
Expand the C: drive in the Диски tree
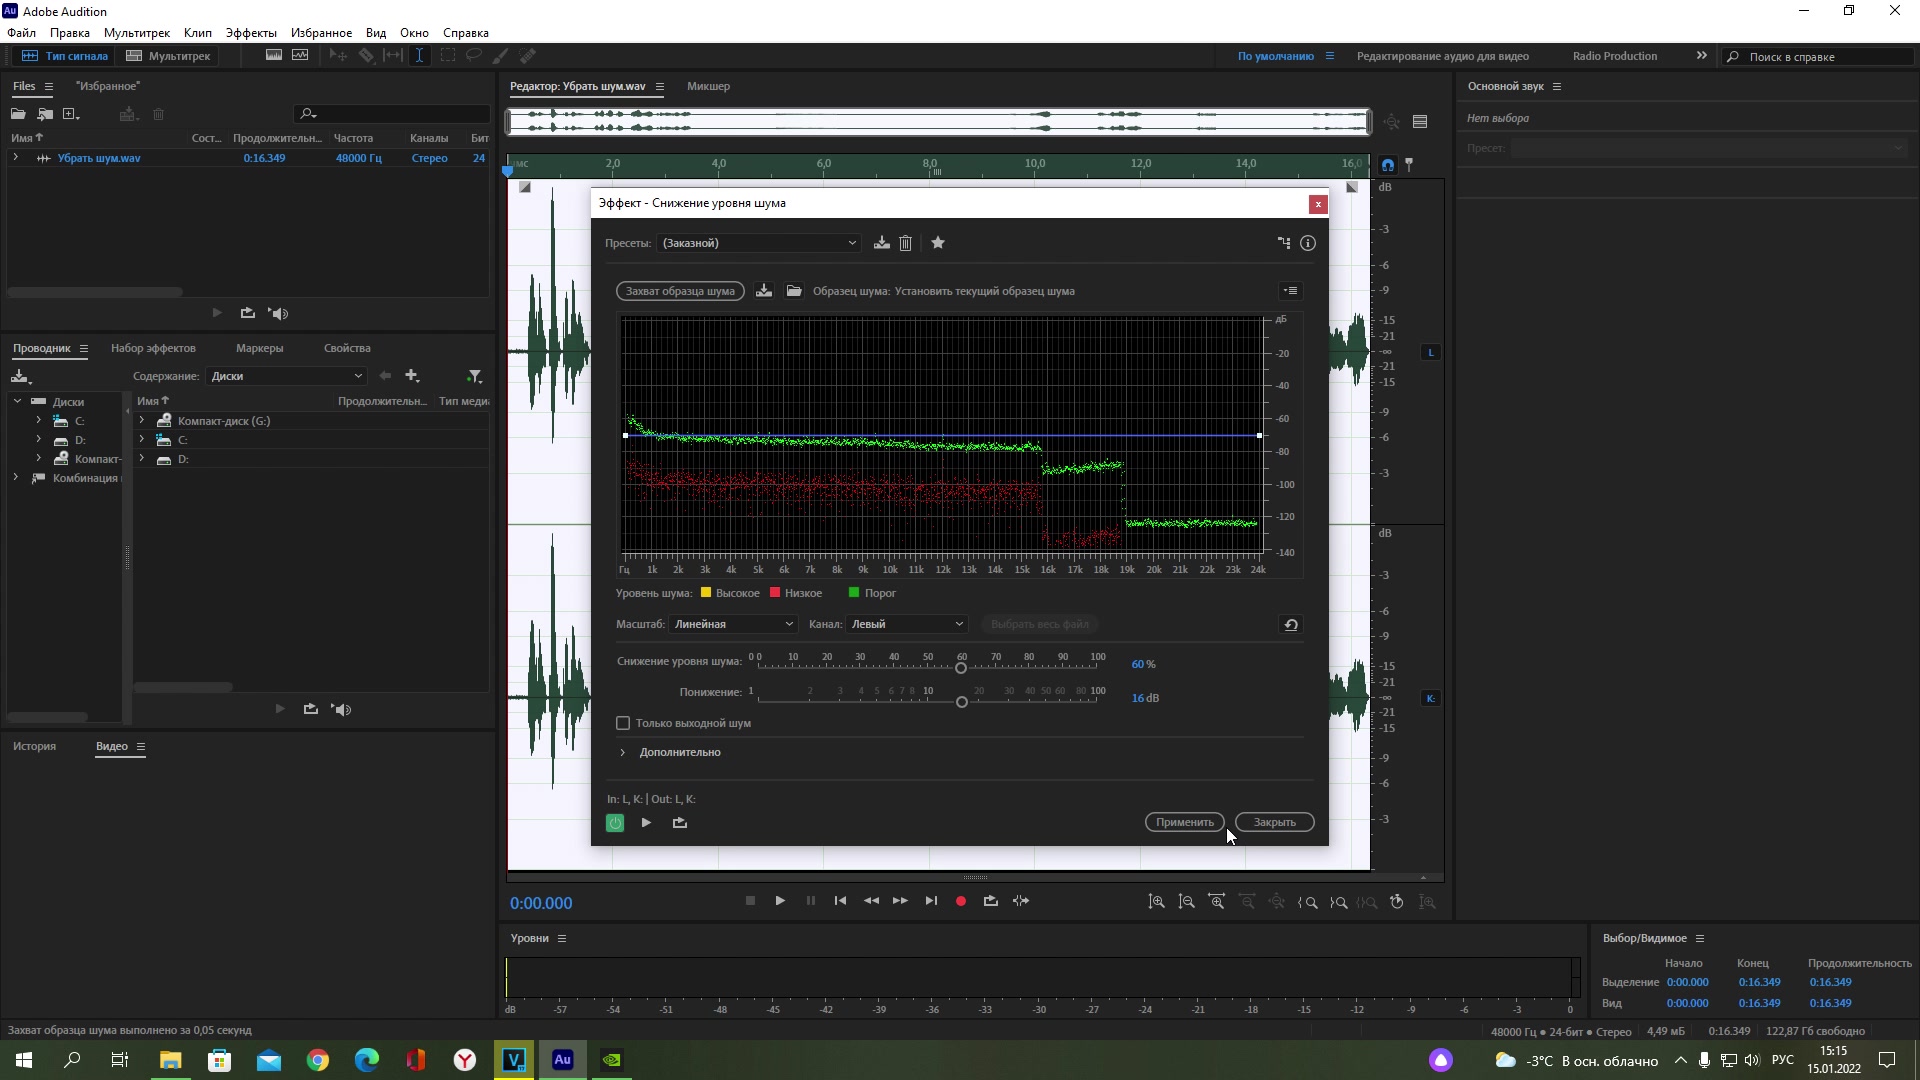tap(38, 421)
